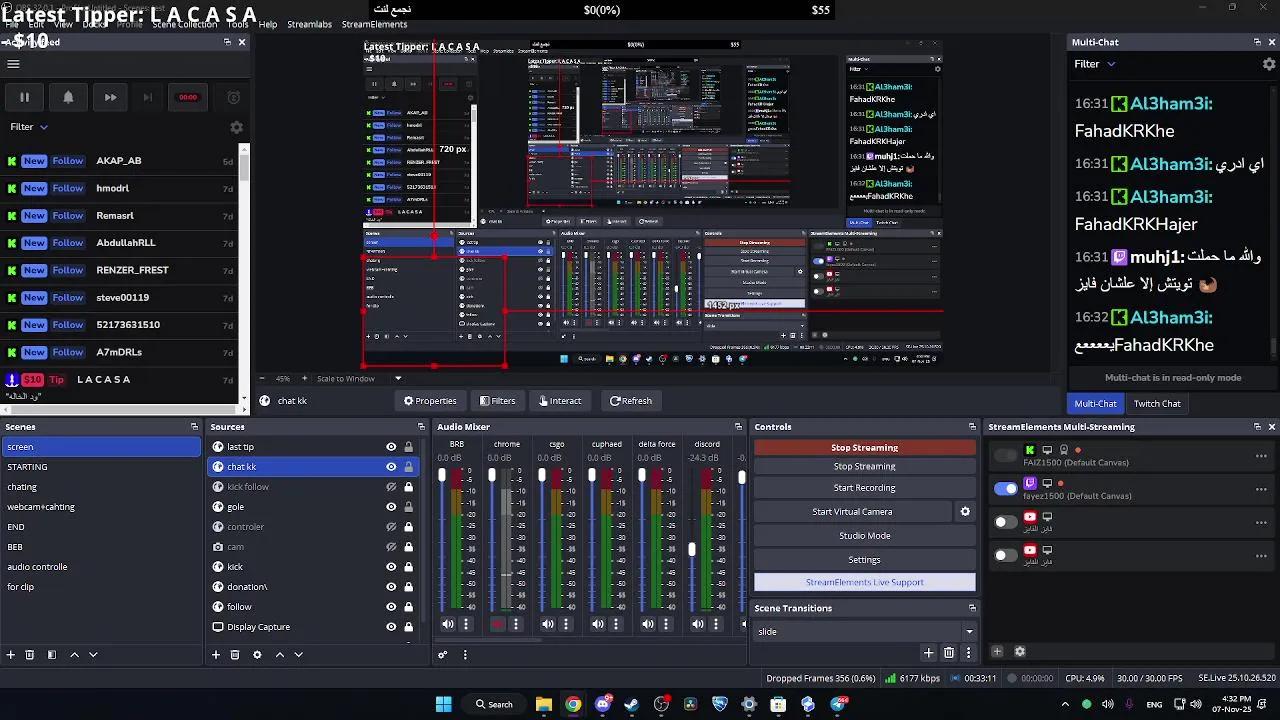1280x720 pixels.
Task: Open csgo audio channel options menu
Action: pos(566,624)
